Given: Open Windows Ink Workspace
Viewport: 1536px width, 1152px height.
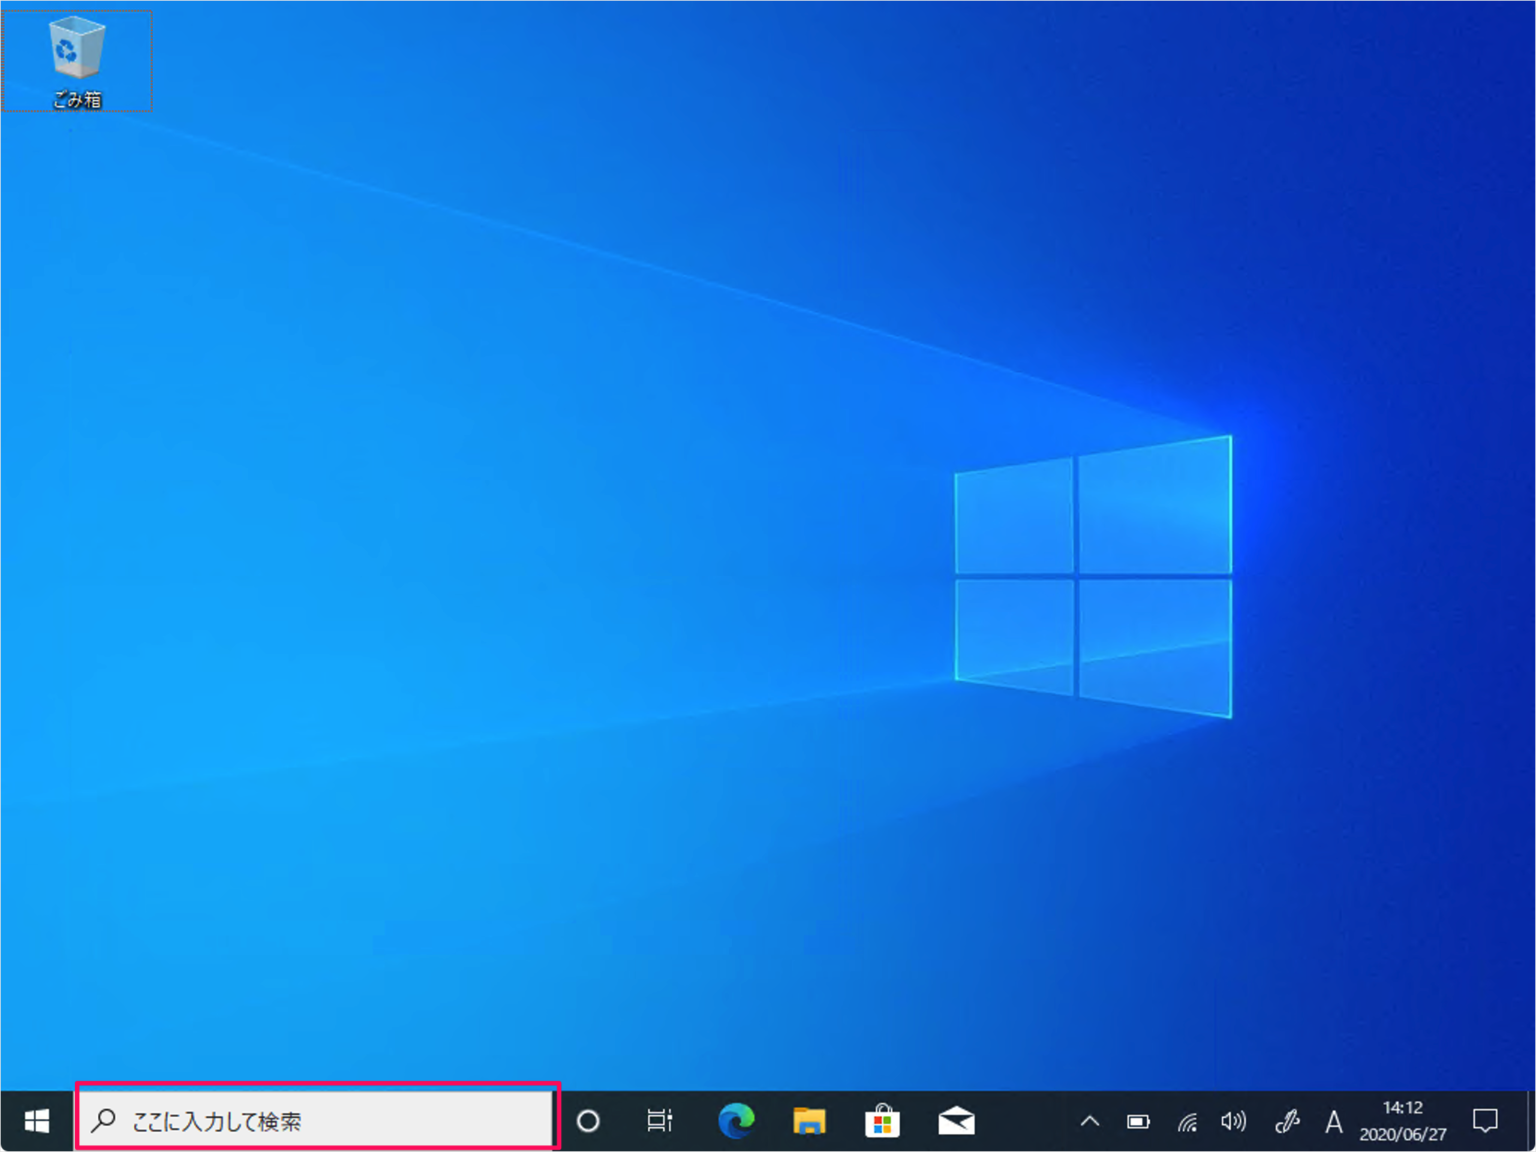Looking at the screenshot, I should [1286, 1121].
